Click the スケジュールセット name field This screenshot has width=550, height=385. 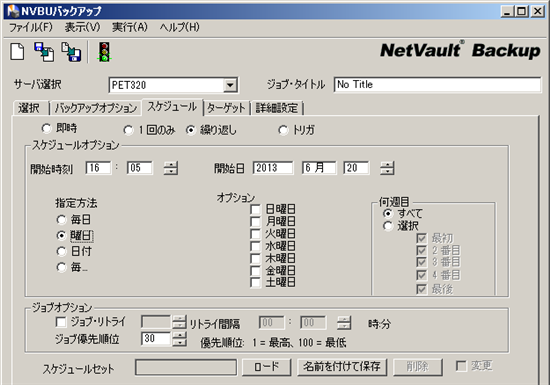186,367
